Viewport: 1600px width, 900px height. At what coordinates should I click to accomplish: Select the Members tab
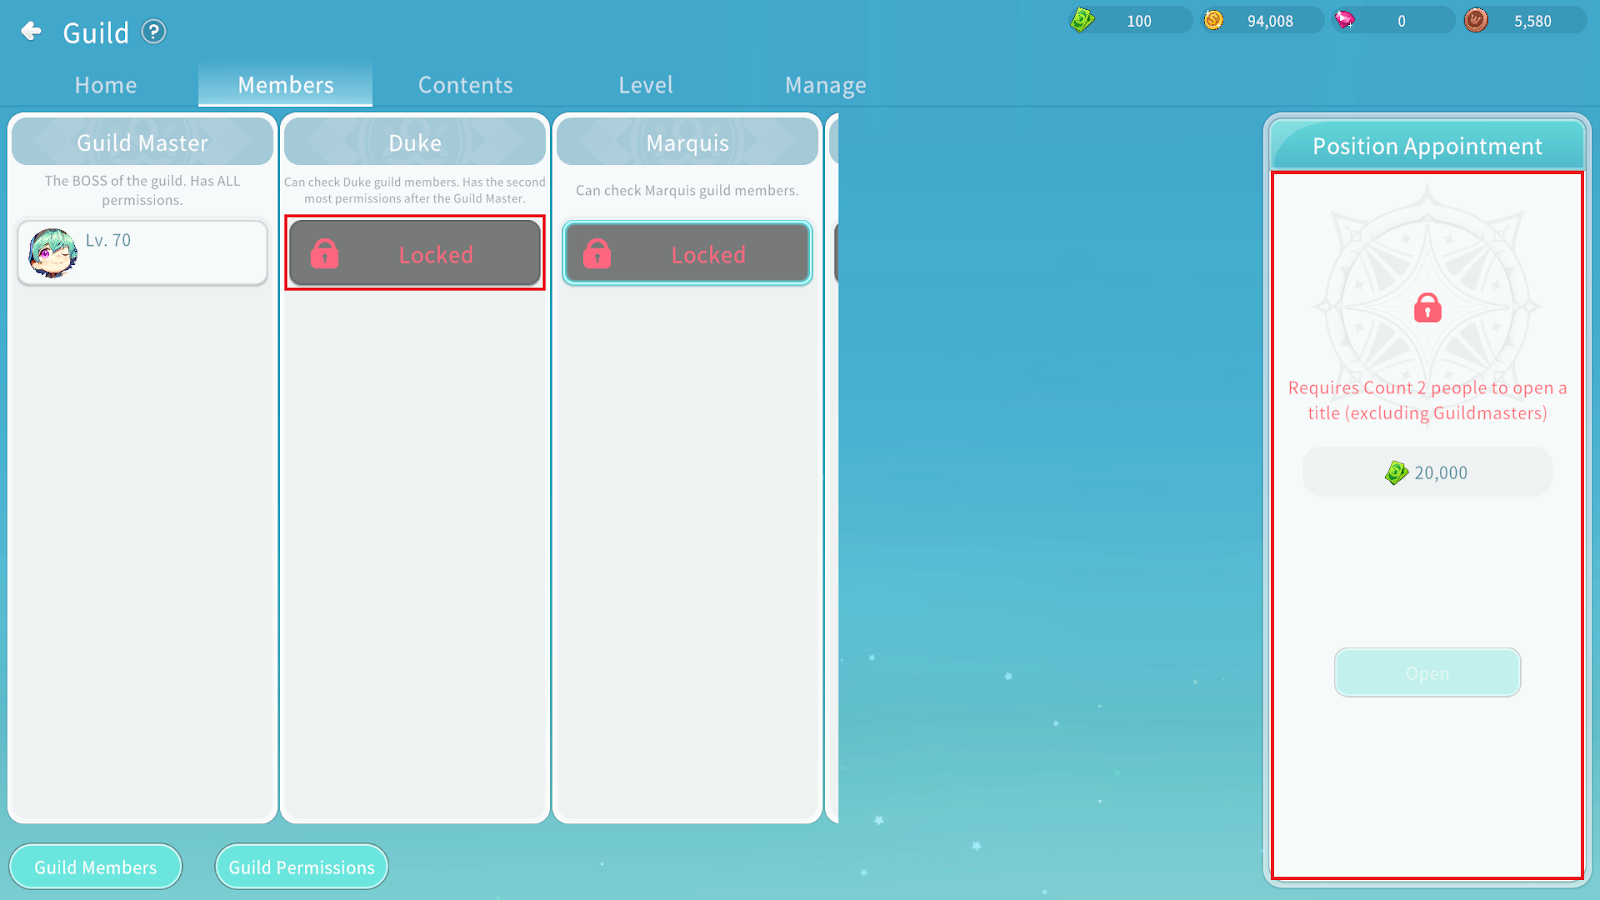point(286,85)
